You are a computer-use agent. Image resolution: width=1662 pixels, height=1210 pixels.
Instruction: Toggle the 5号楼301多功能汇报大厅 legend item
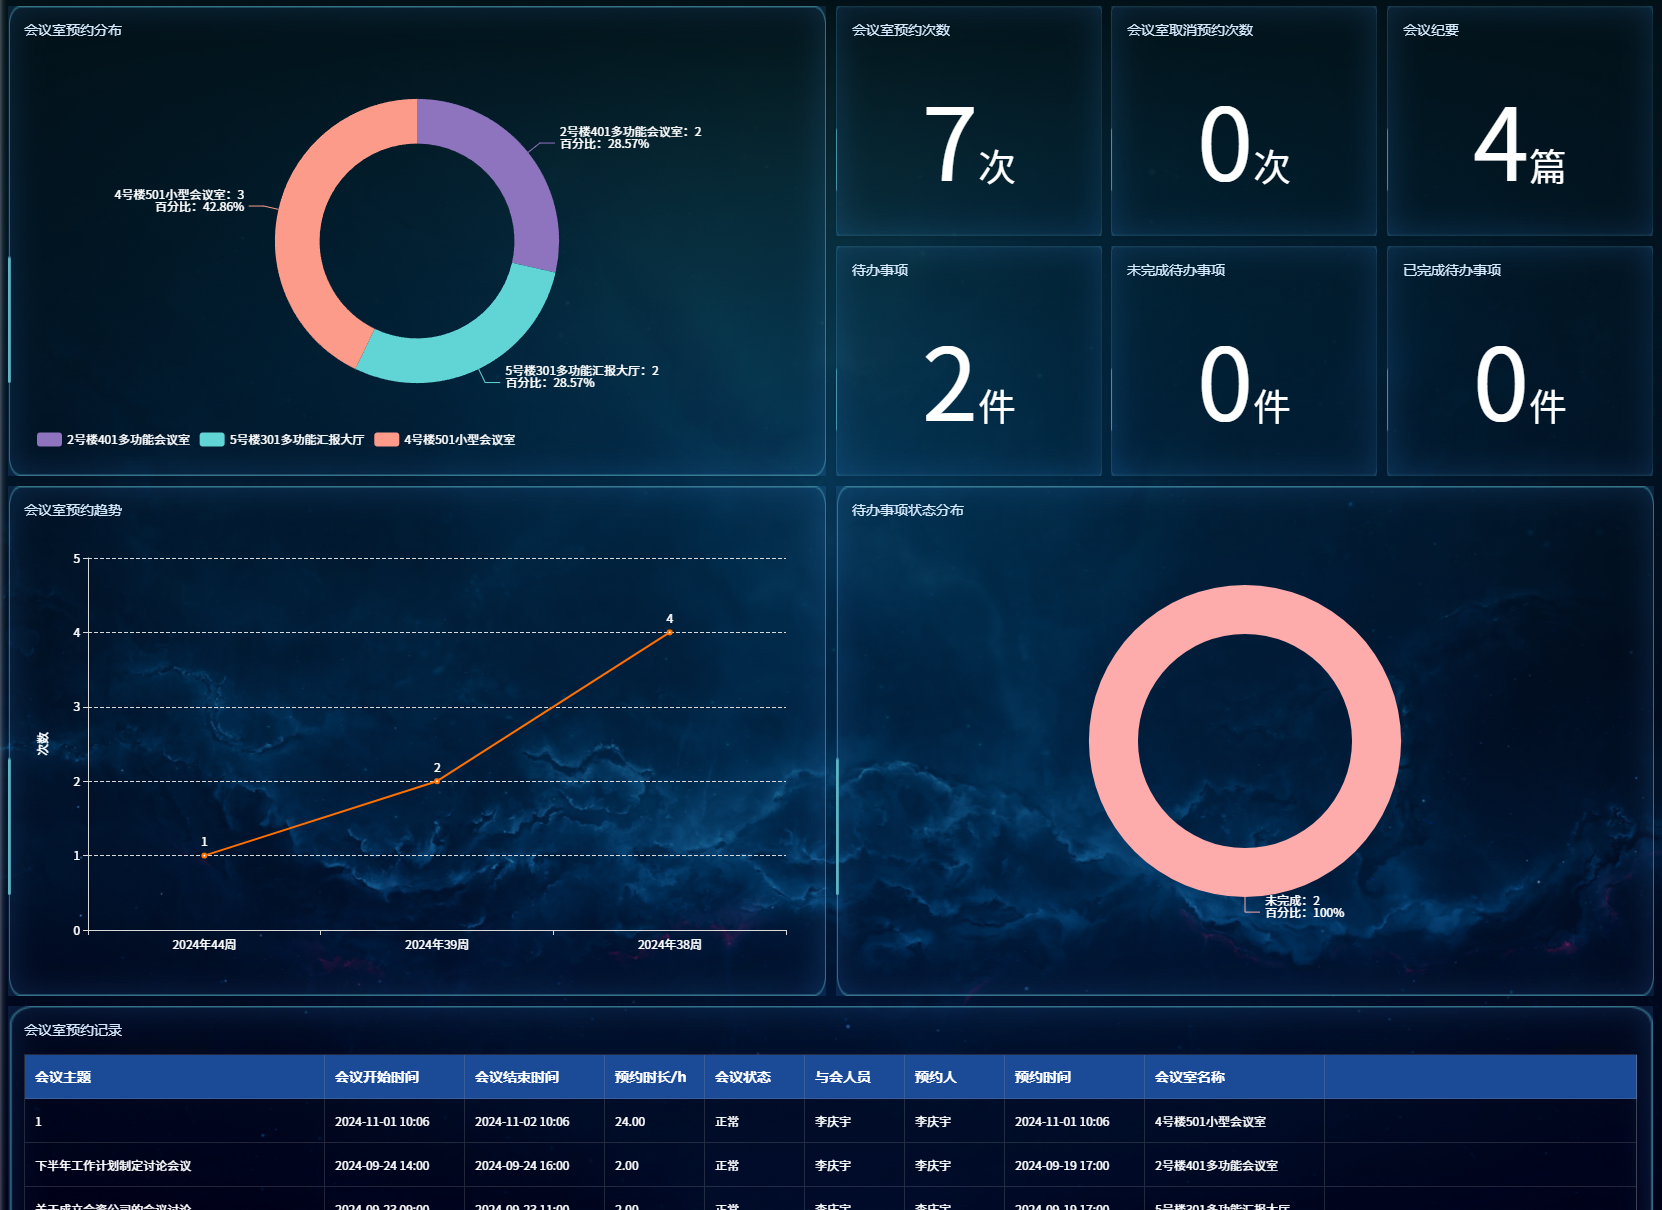tap(282, 440)
